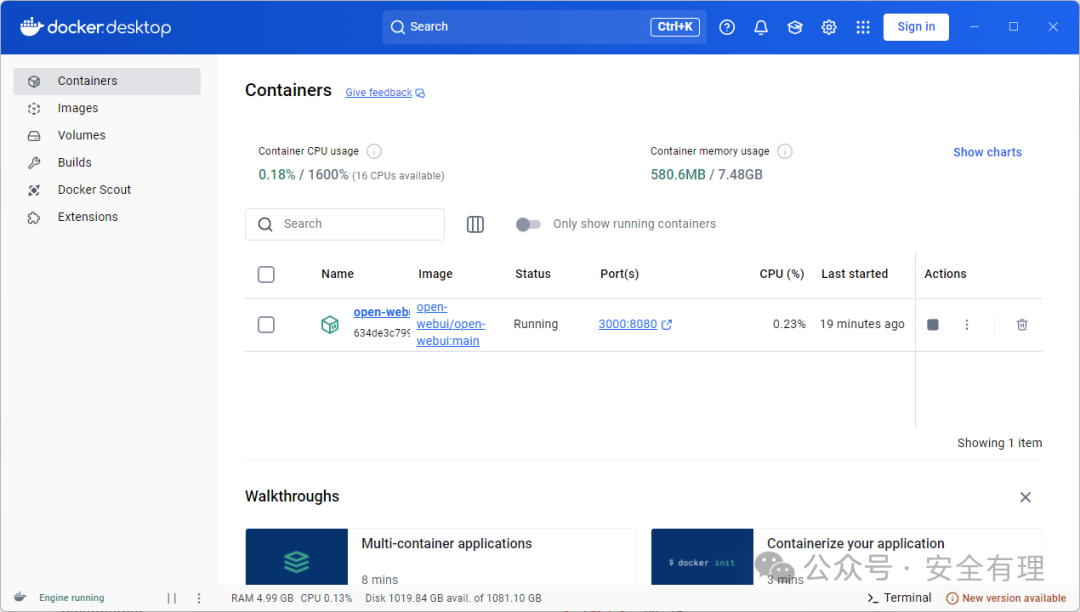Open Images in the sidebar
This screenshot has width=1080, height=612.
(107, 108)
